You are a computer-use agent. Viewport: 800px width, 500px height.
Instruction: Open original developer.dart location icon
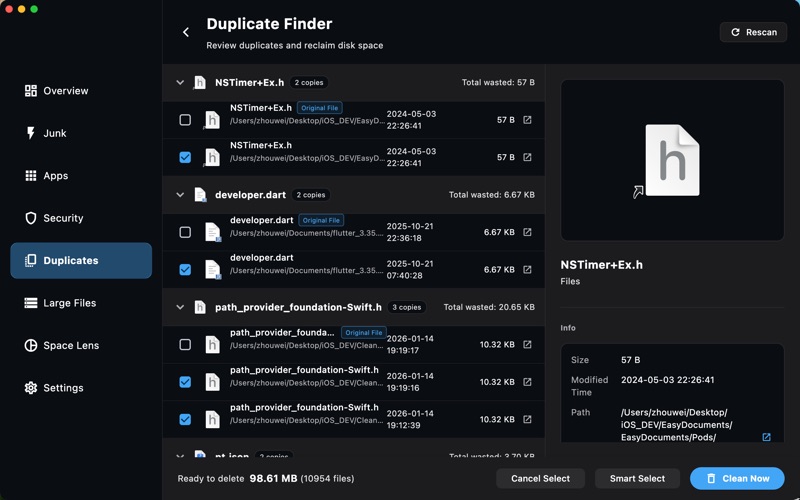[527, 232]
